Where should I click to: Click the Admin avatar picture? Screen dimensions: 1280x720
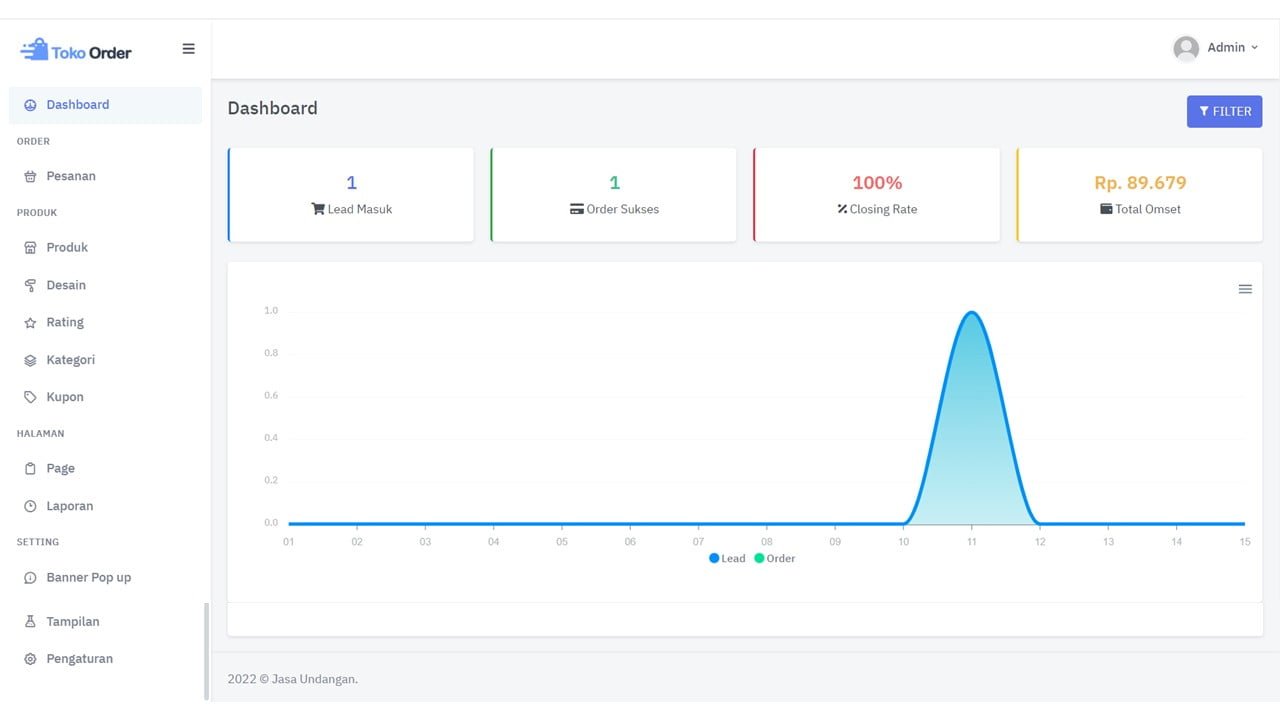click(x=1186, y=48)
